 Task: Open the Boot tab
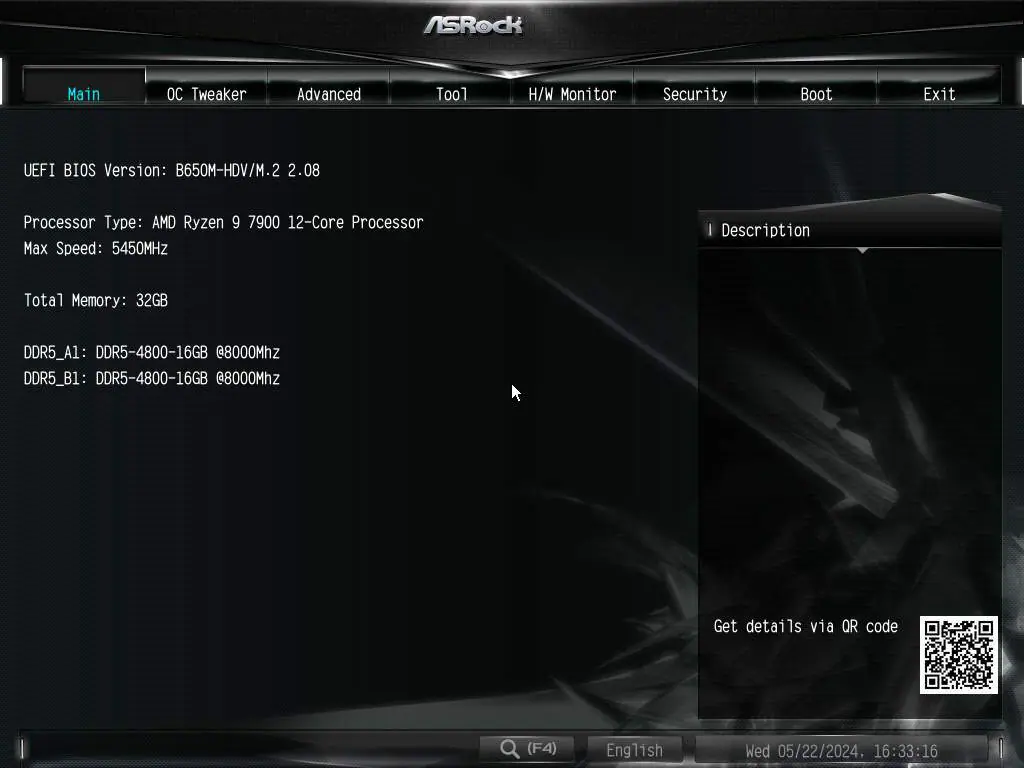click(x=816, y=94)
